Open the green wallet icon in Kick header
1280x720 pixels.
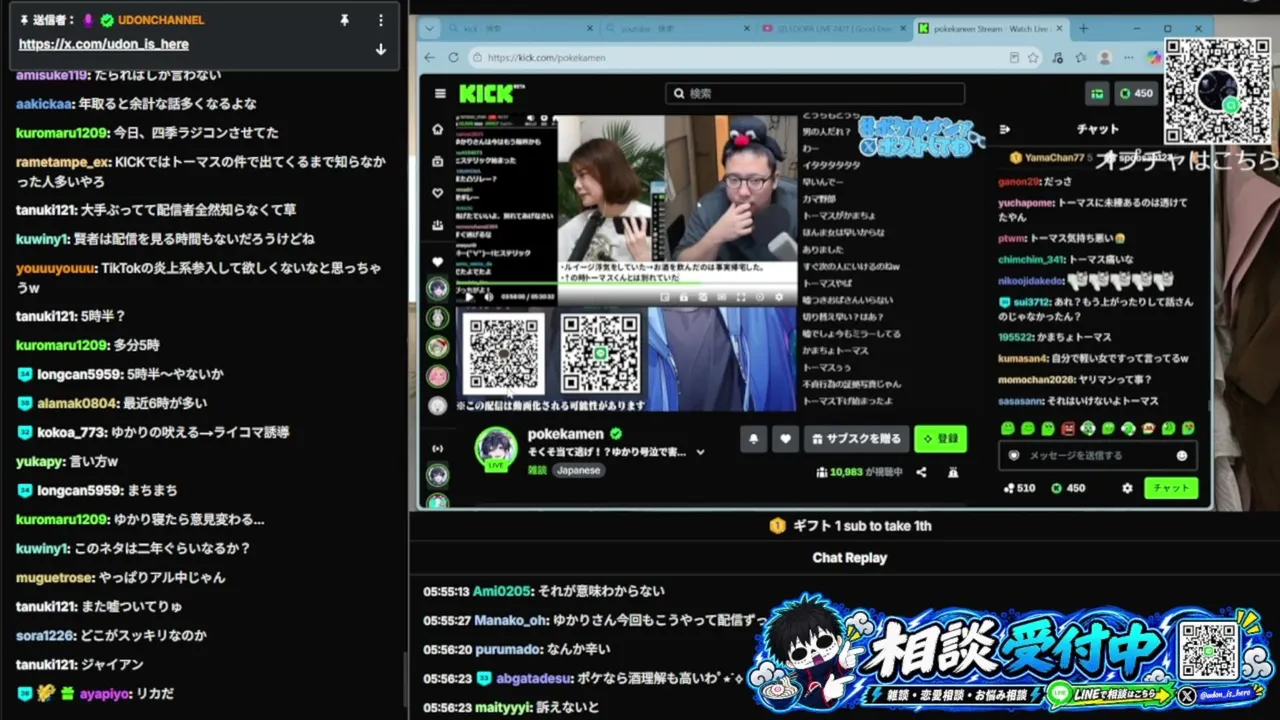(x=1097, y=94)
